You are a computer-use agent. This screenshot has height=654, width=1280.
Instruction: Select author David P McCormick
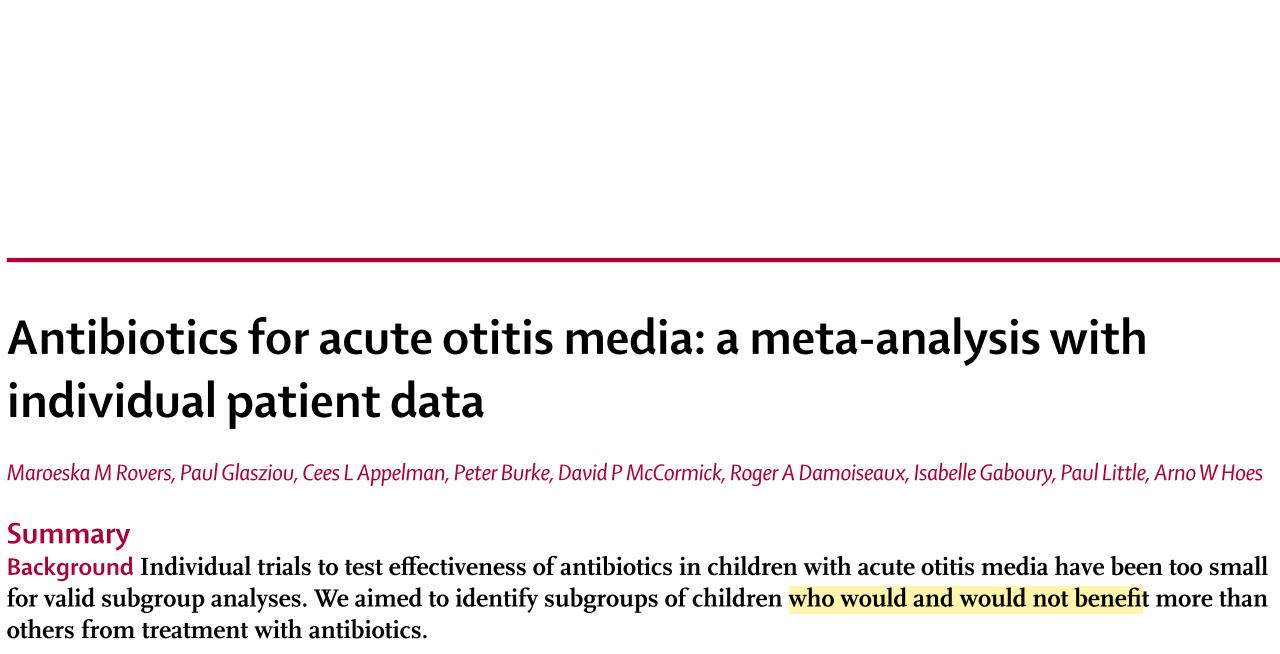click(639, 472)
